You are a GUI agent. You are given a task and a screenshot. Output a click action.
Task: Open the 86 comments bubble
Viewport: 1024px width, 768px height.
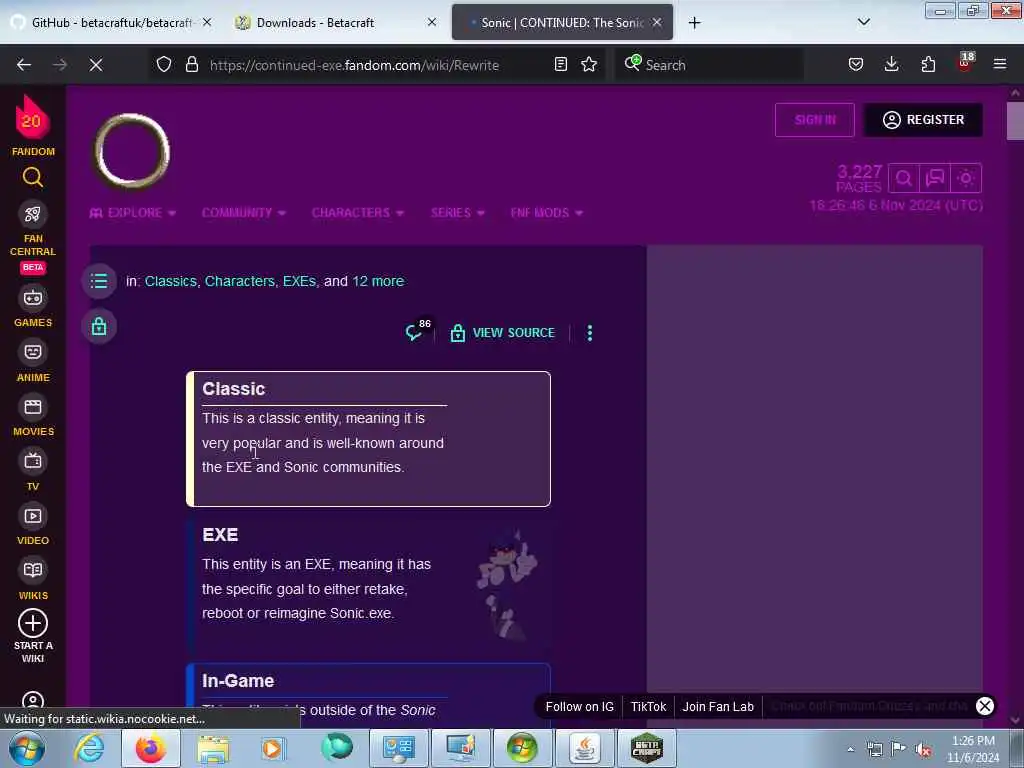(x=417, y=330)
